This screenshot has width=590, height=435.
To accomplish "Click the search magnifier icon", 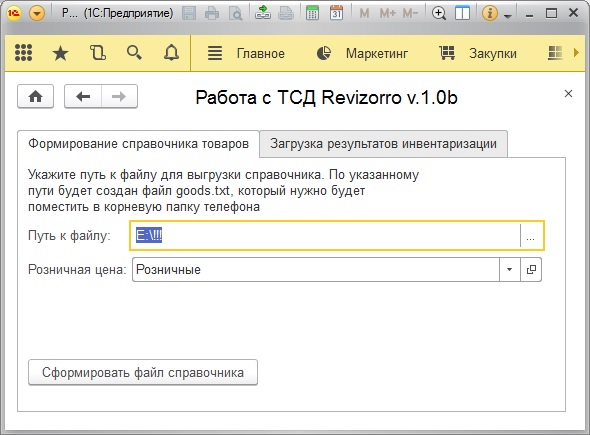I will 134,53.
